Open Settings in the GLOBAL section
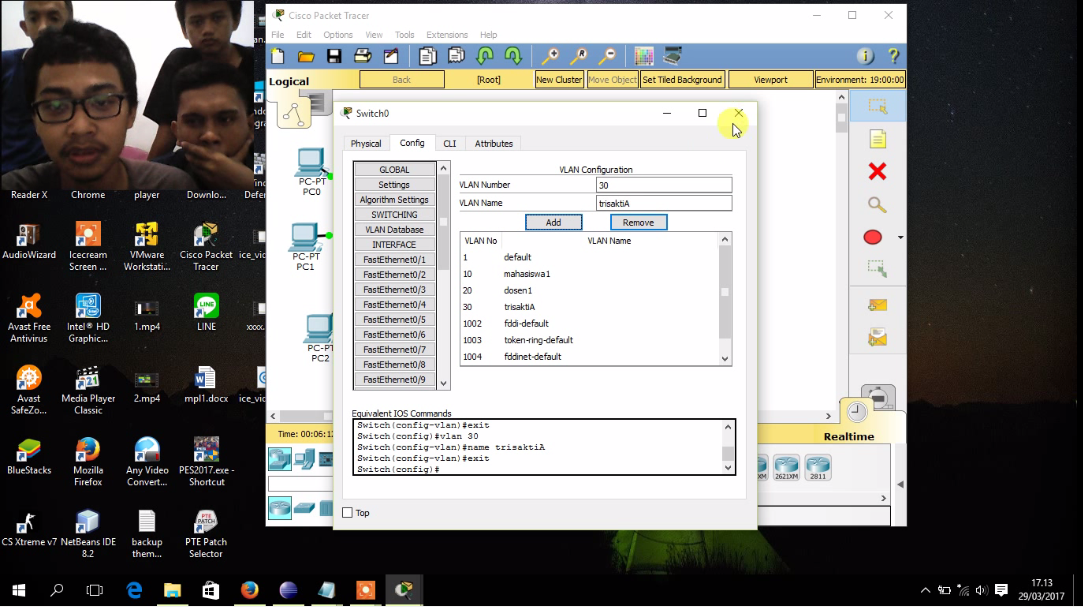 pyautogui.click(x=394, y=185)
